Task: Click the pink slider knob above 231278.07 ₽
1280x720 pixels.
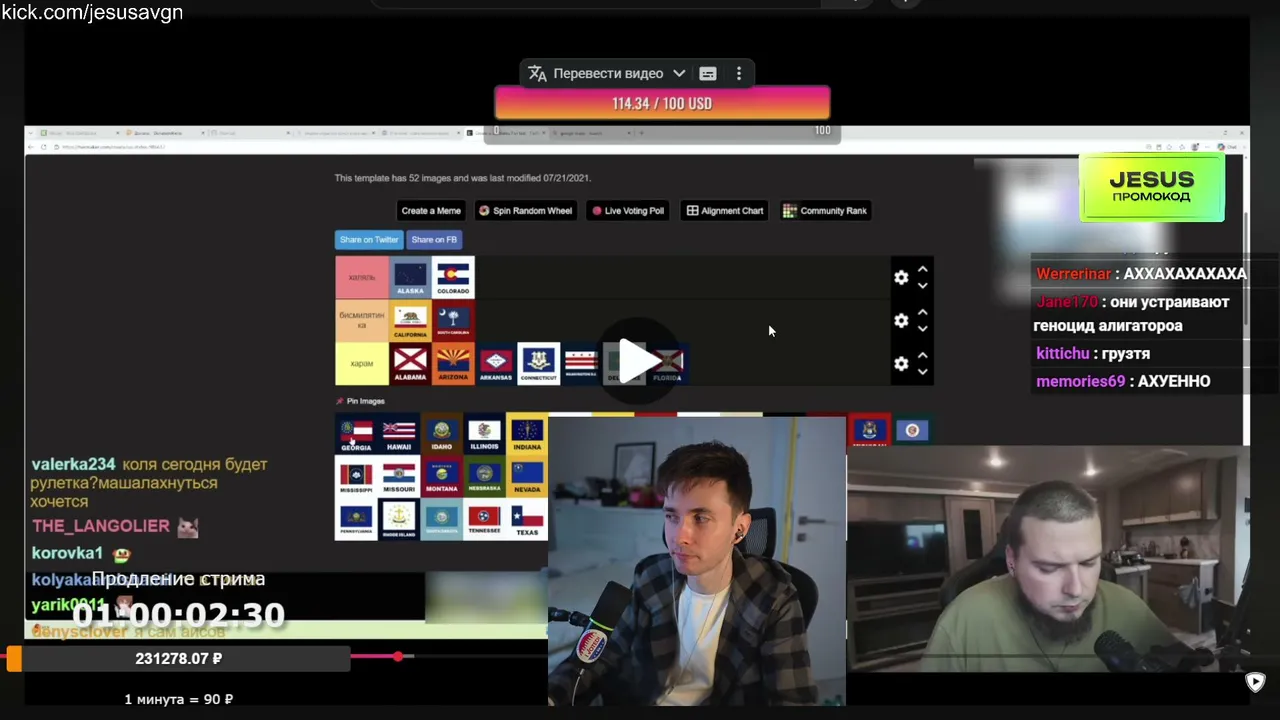Action: point(398,656)
